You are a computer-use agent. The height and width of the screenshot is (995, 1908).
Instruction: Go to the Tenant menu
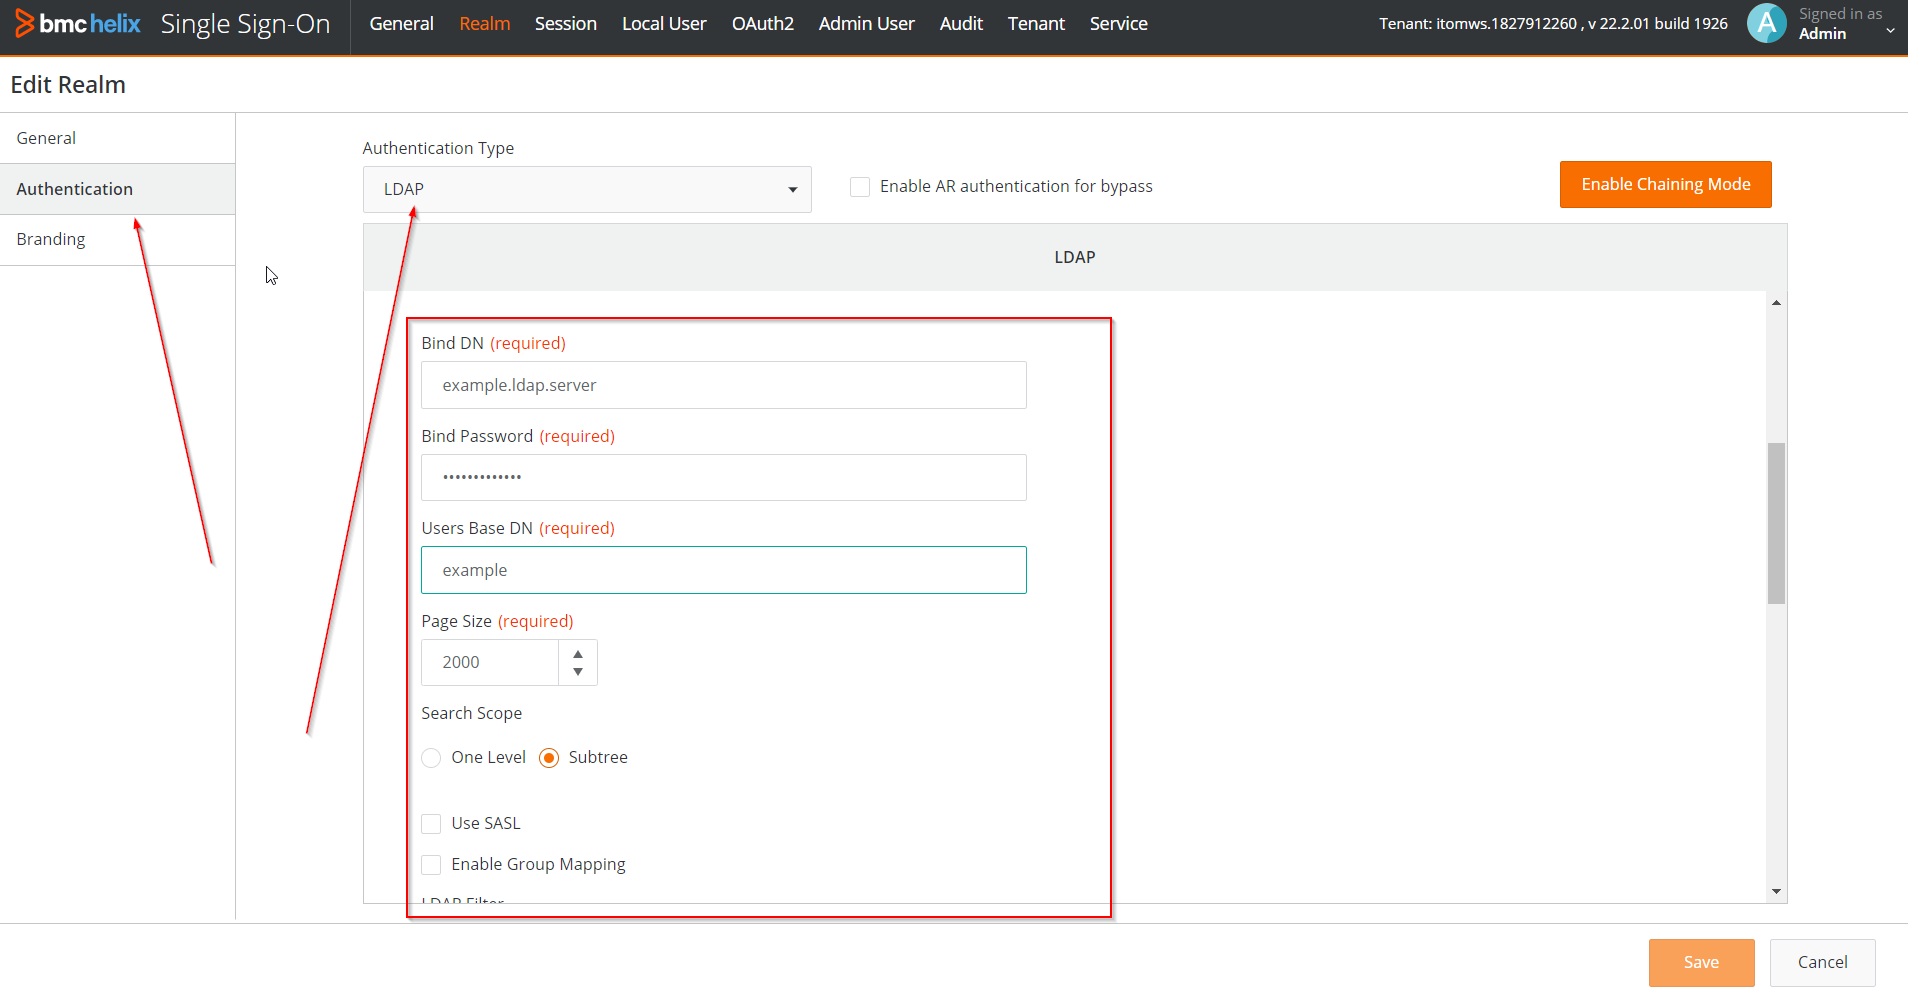click(x=1036, y=24)
